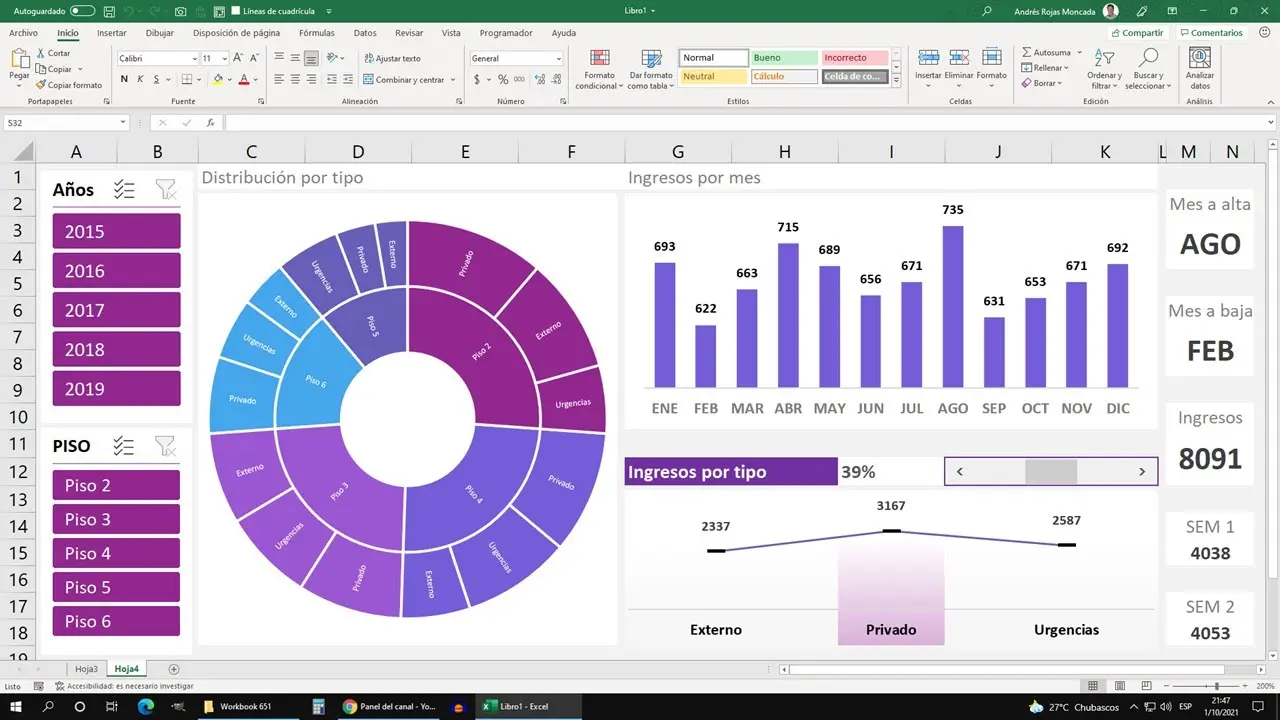Enable multi-select on the PISO slicer
The width and height of the screenshot is (1280, 720).
pyautogui.click(x=124, y=446)
